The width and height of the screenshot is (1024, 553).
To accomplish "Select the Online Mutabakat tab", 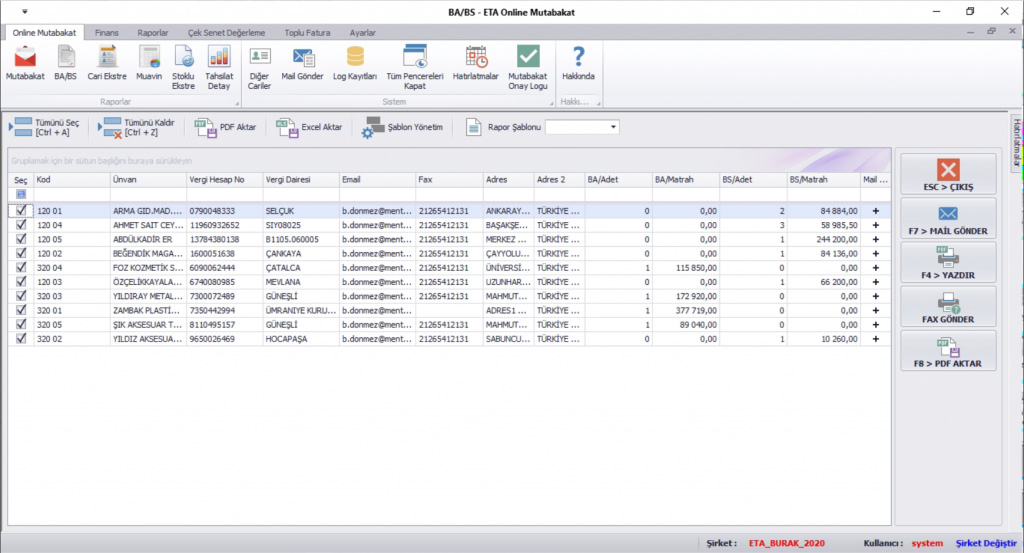I will pos(44,33).
